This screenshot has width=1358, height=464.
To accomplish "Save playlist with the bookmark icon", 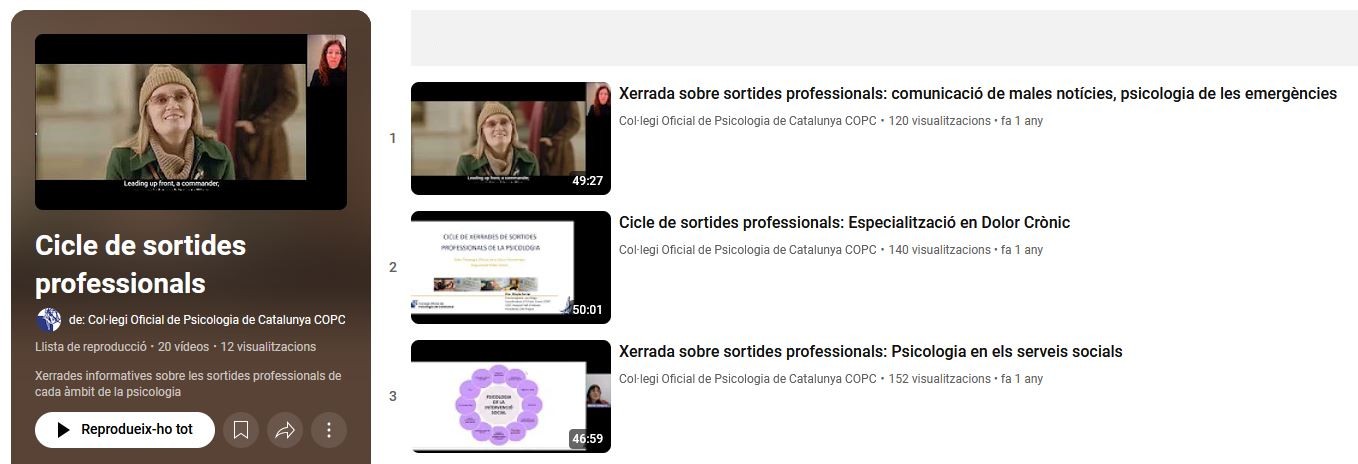I will (241, 430).
